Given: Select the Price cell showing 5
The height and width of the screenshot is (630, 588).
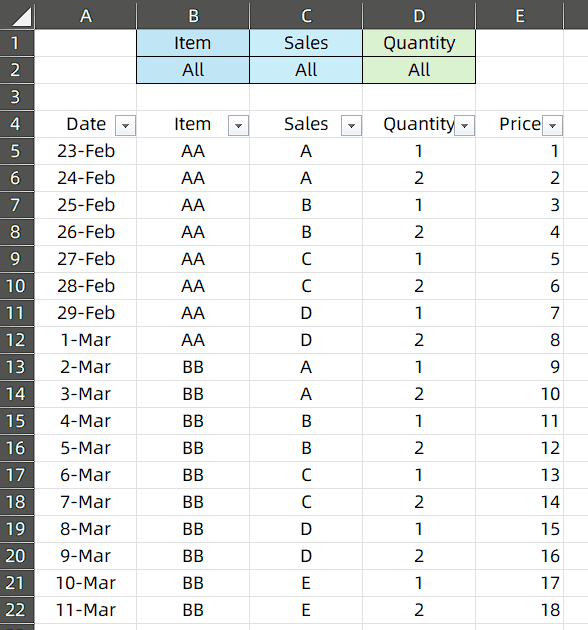Looking at the screenshot, I should pos(520,259).
